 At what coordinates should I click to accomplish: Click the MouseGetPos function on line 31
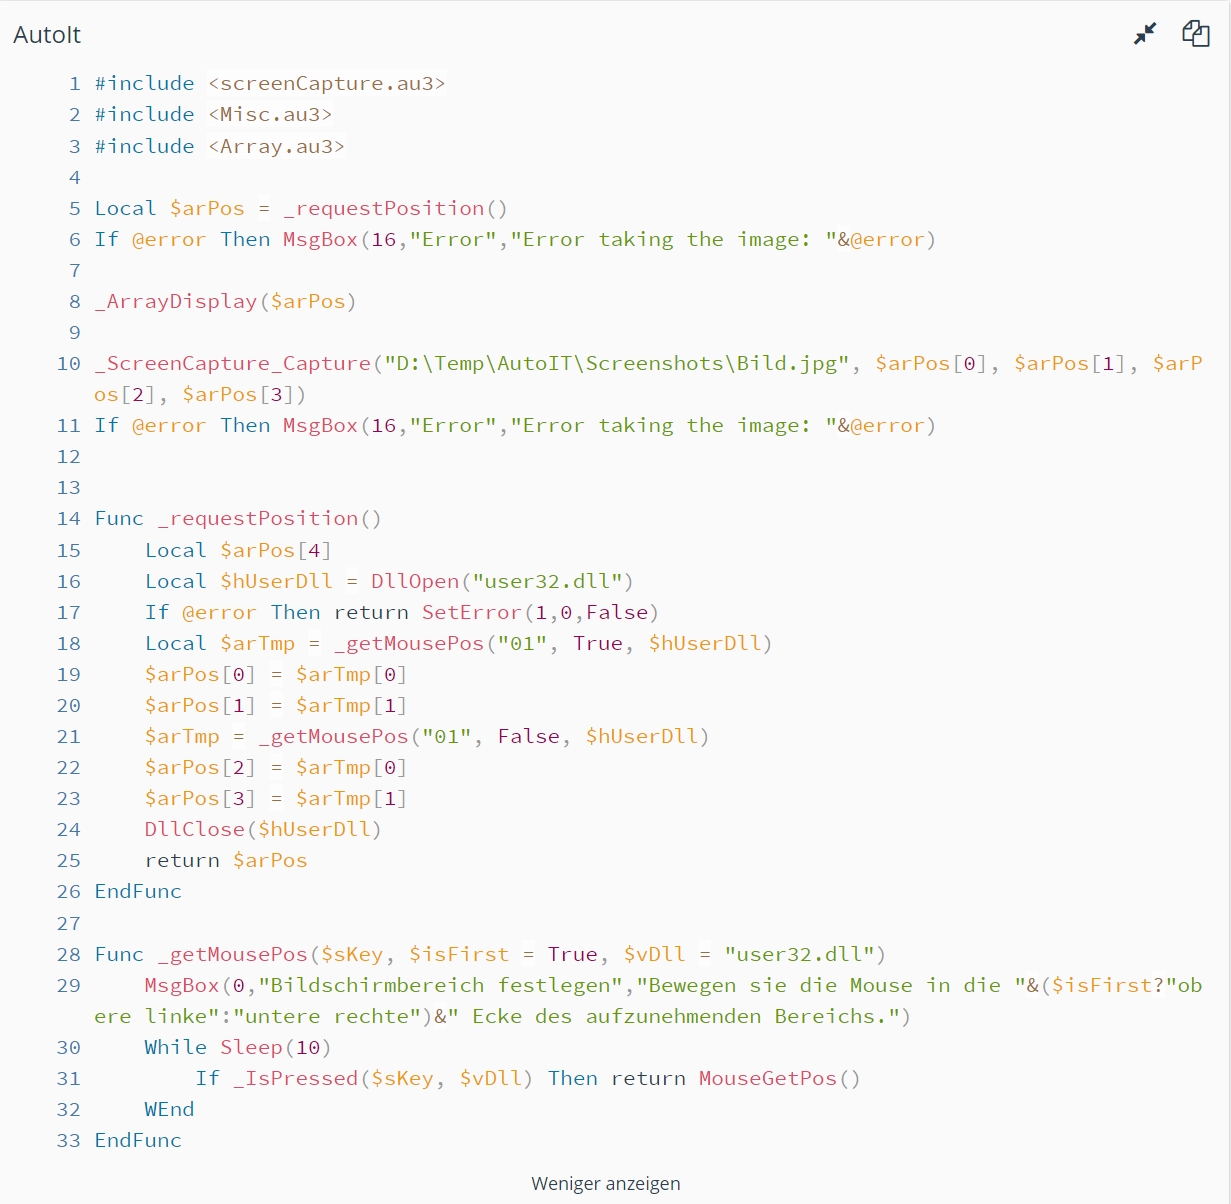click(767, 1078)
